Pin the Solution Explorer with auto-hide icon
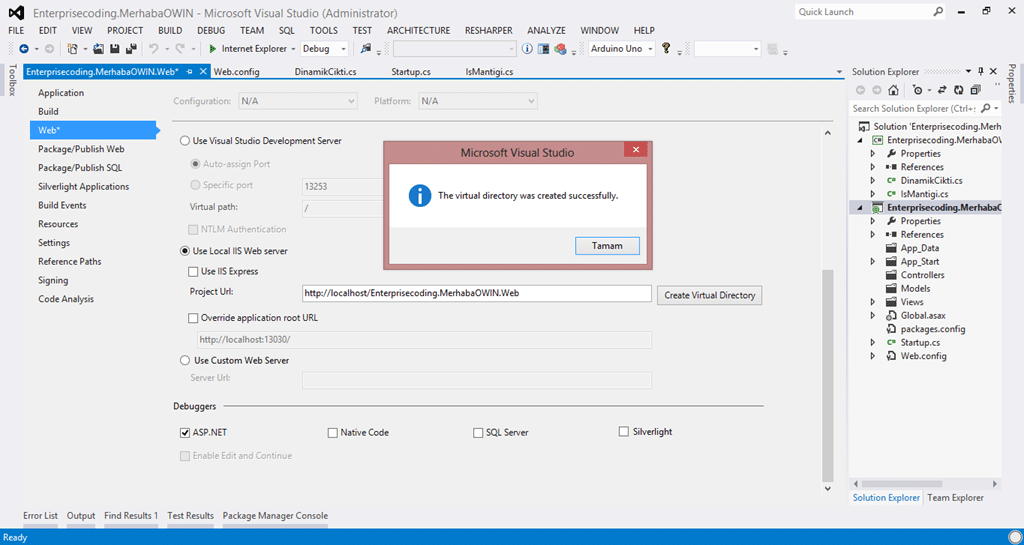This screenshot has width=1024, height=545. (981, 71)
